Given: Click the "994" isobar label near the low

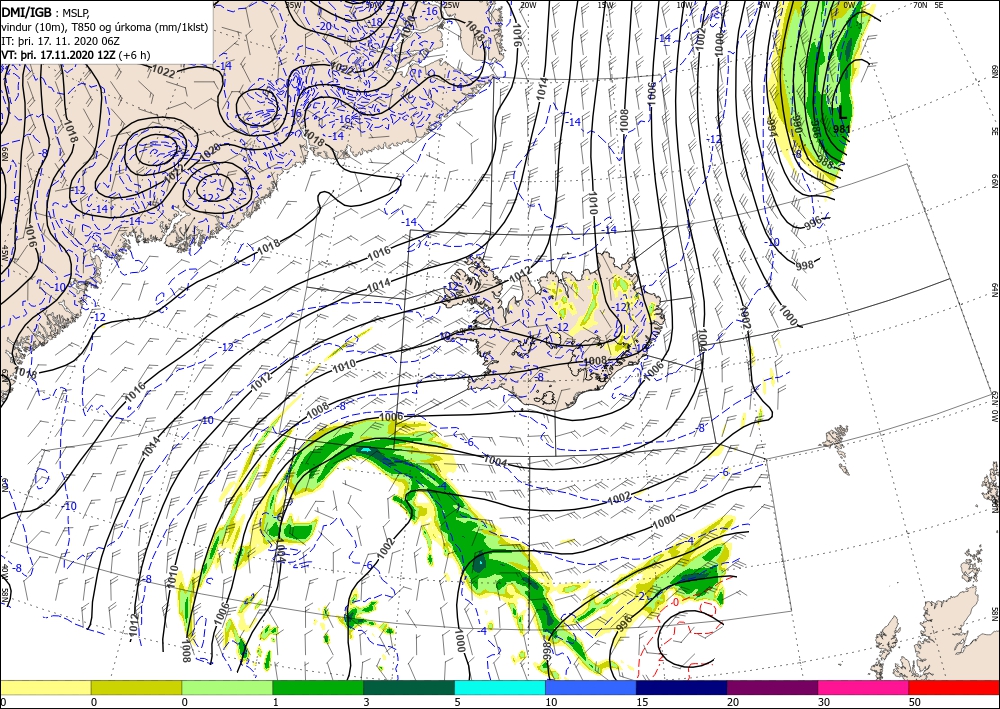Looking at the screenshot, I should [x=771, y=128].
